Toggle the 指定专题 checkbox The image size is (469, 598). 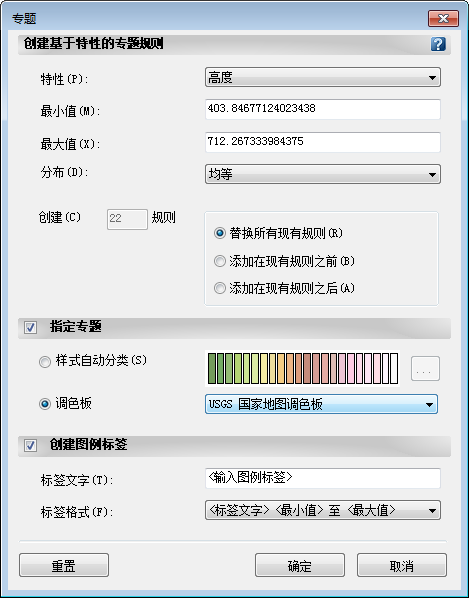[x=31, y=328]
